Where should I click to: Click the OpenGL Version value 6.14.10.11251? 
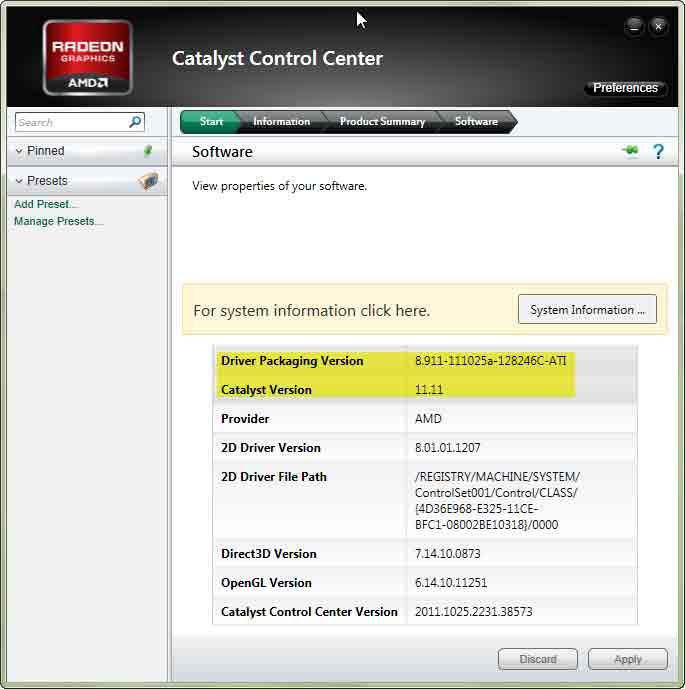point(451,583)
